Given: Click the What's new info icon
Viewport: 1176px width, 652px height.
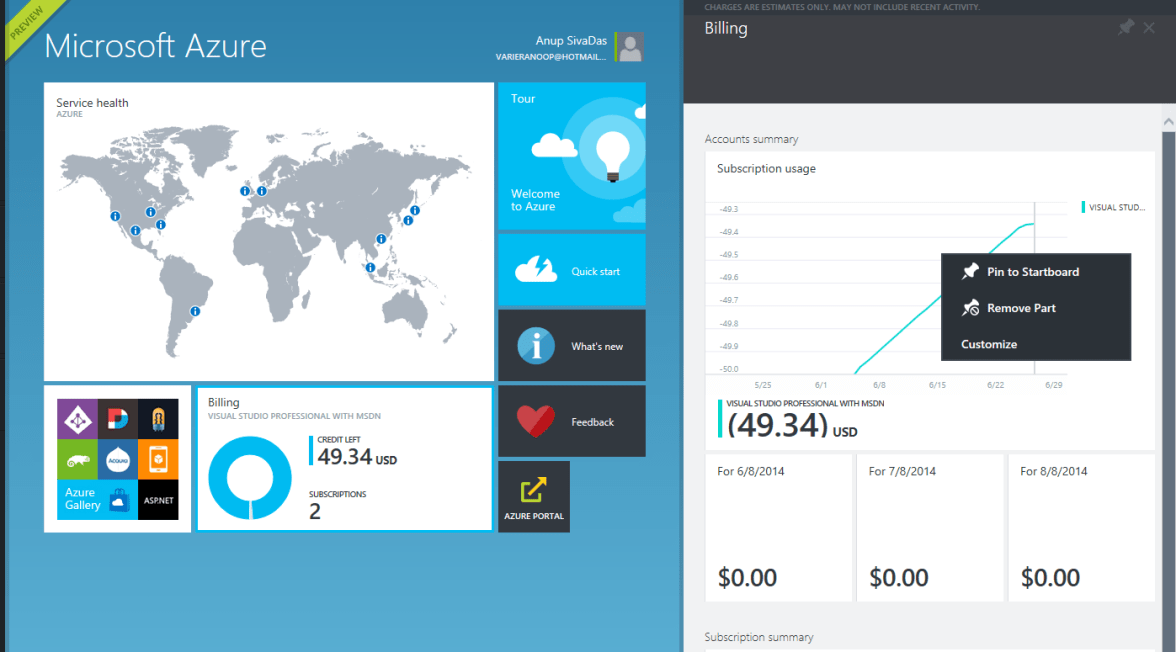Looking at the screenshot, I should [536, 346].
